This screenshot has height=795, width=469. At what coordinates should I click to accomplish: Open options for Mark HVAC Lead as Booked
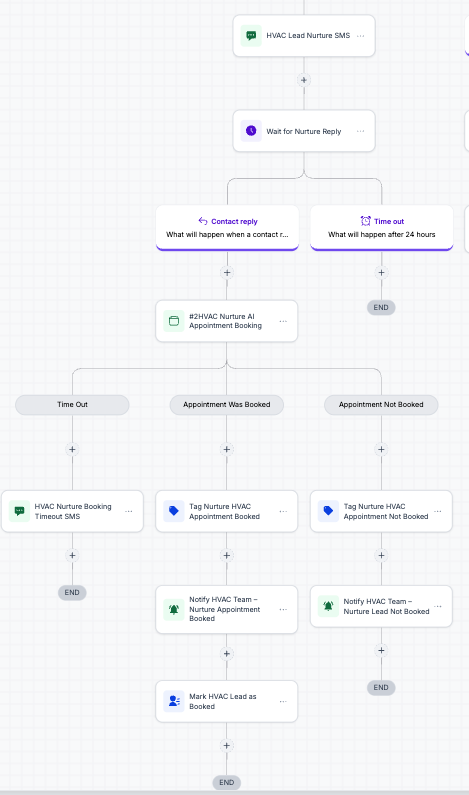(283, 702)
